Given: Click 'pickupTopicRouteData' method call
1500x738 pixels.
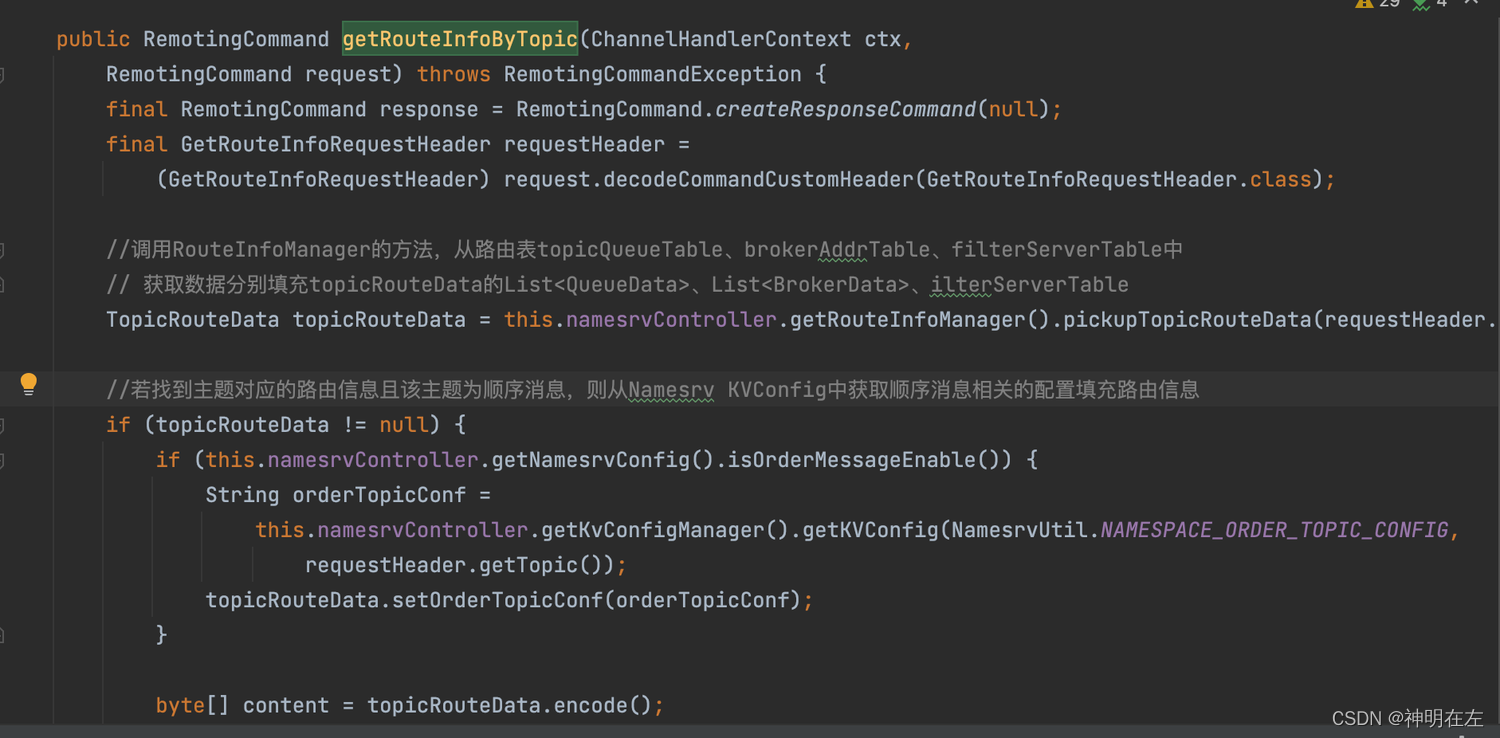Looking at the screenshot, I should coord(1187,320).
